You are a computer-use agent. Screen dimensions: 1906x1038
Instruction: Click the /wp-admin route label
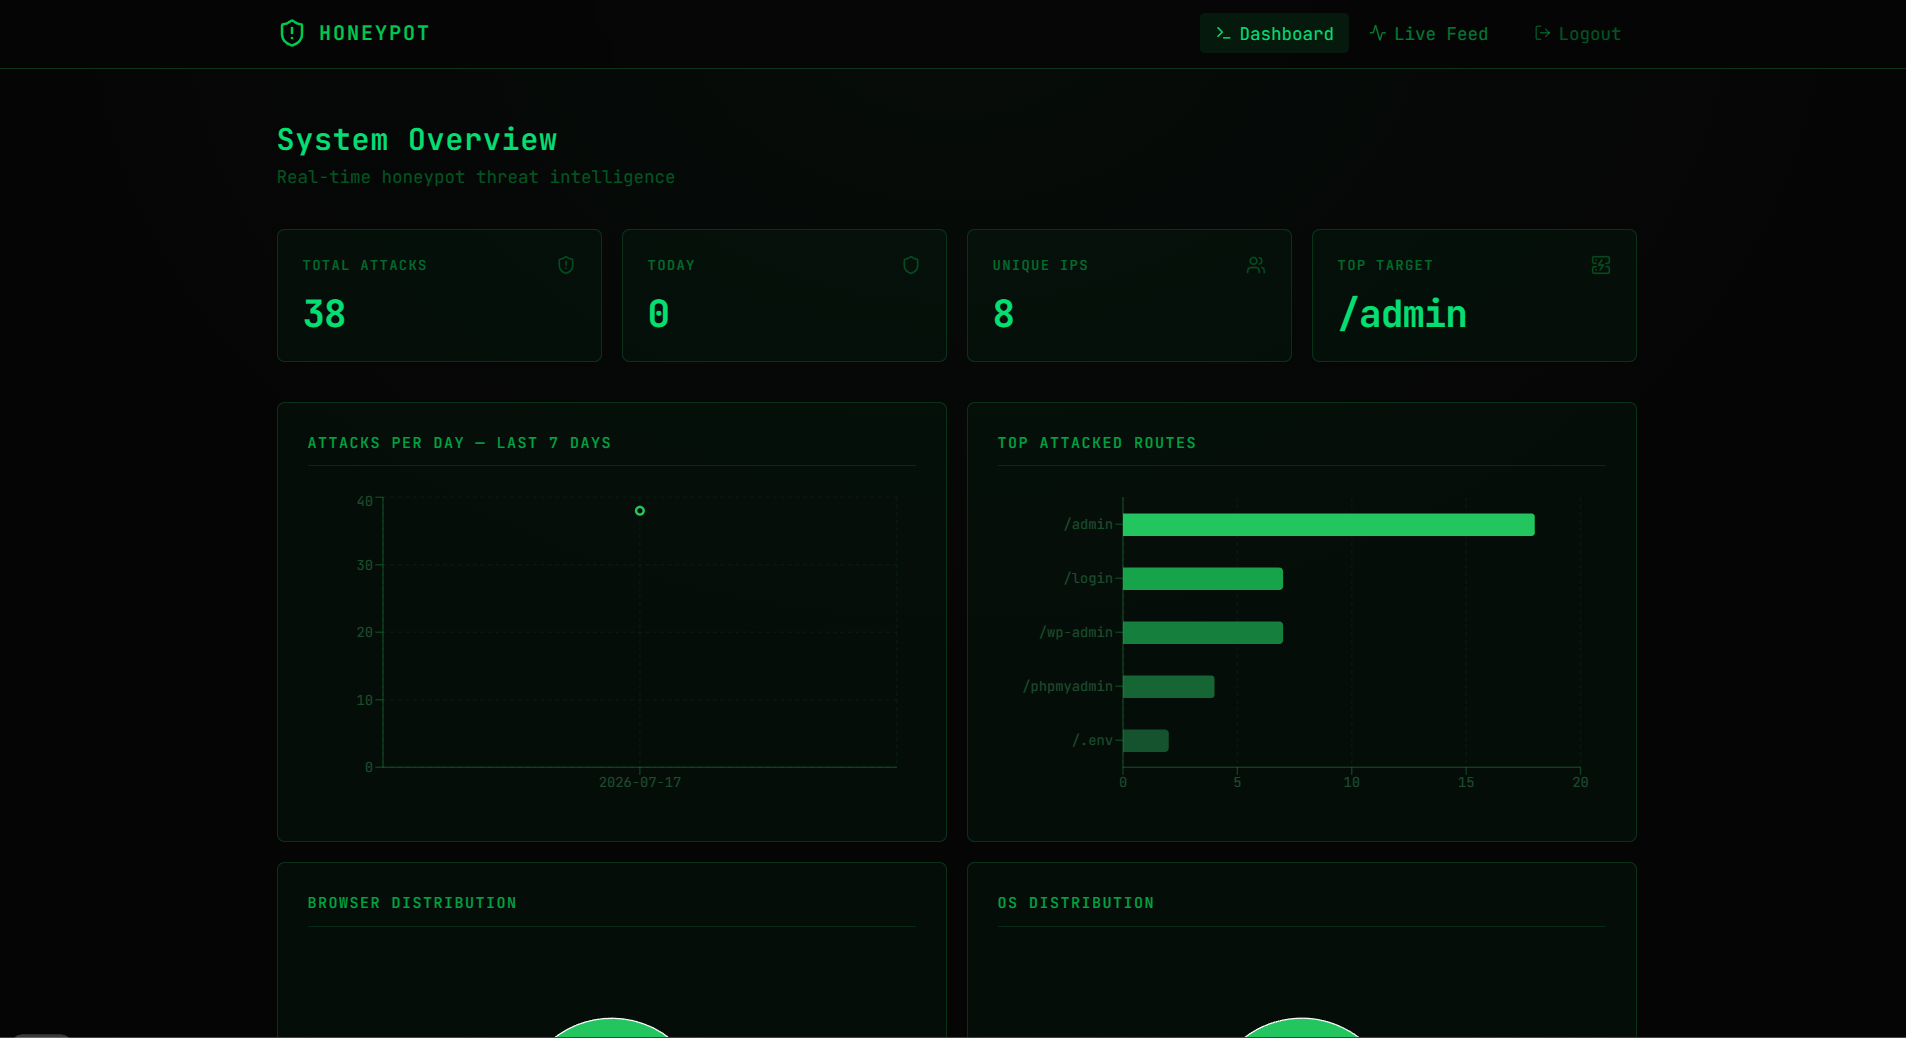point(1076,632)
